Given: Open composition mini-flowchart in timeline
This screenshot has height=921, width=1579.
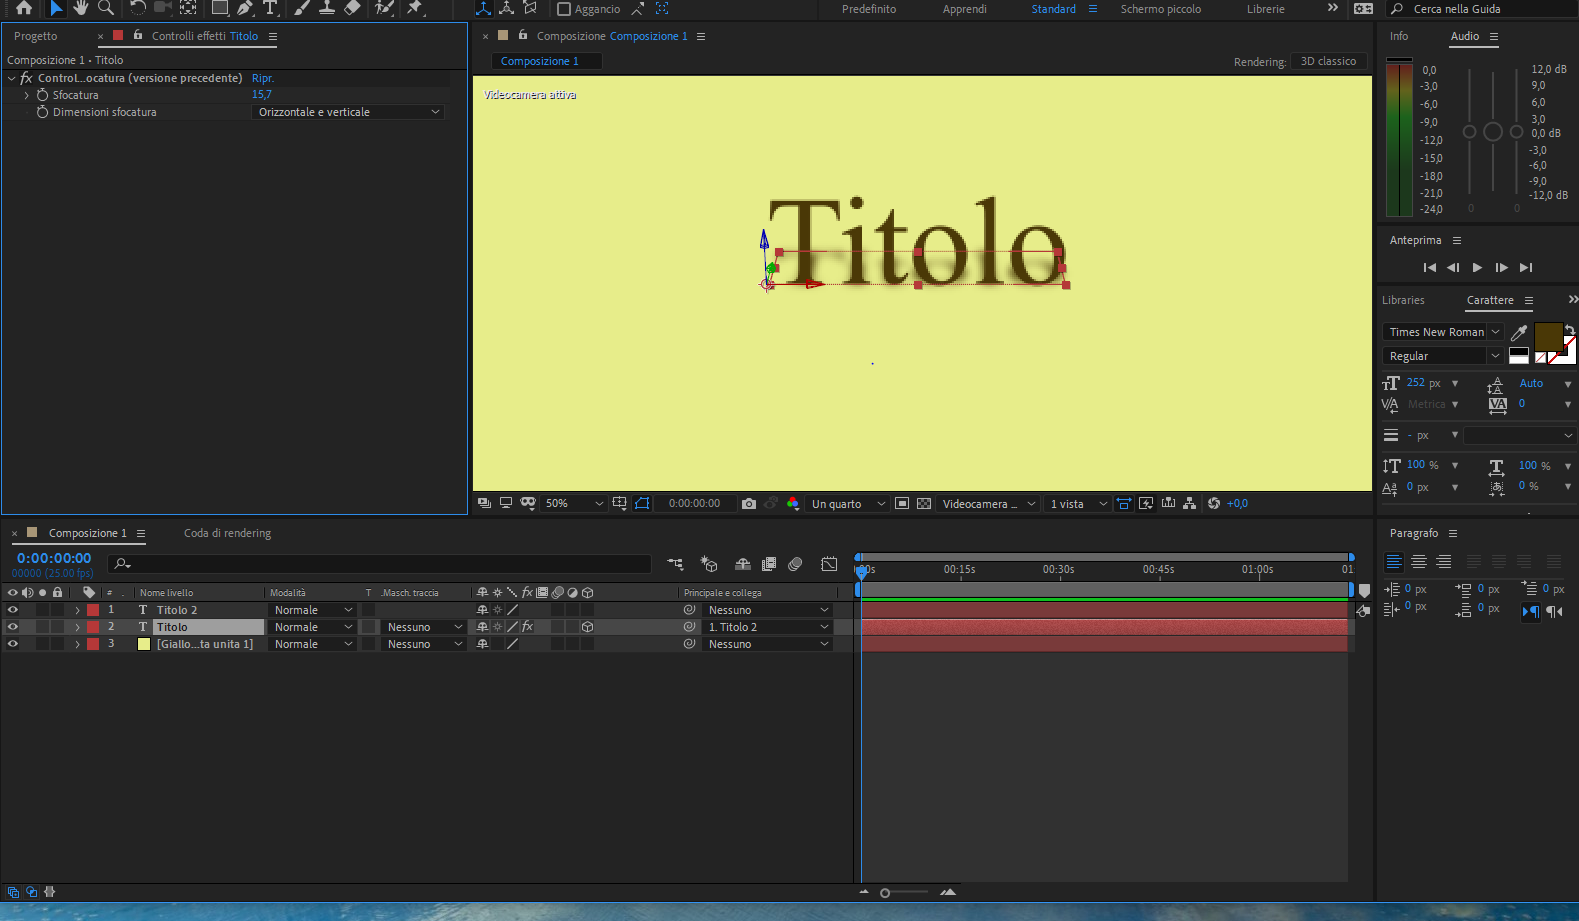Looking at the screenshot, I should click(675, 564).
